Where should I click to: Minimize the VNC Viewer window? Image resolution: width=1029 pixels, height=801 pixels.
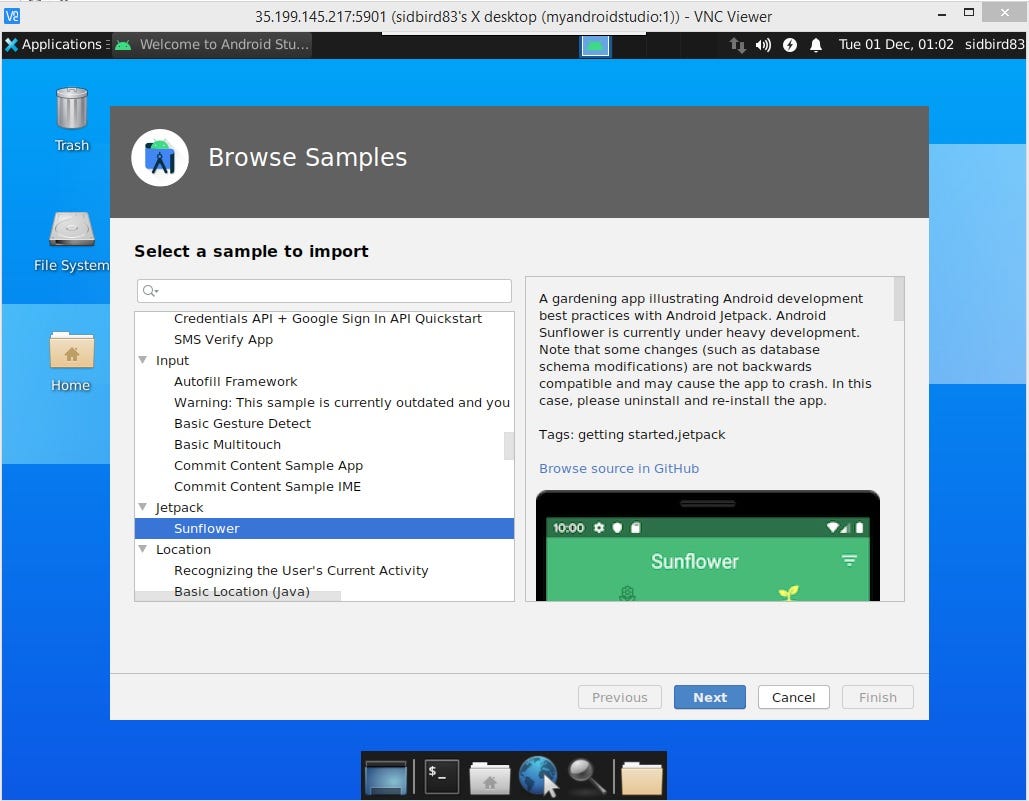[x=942, y=14]
